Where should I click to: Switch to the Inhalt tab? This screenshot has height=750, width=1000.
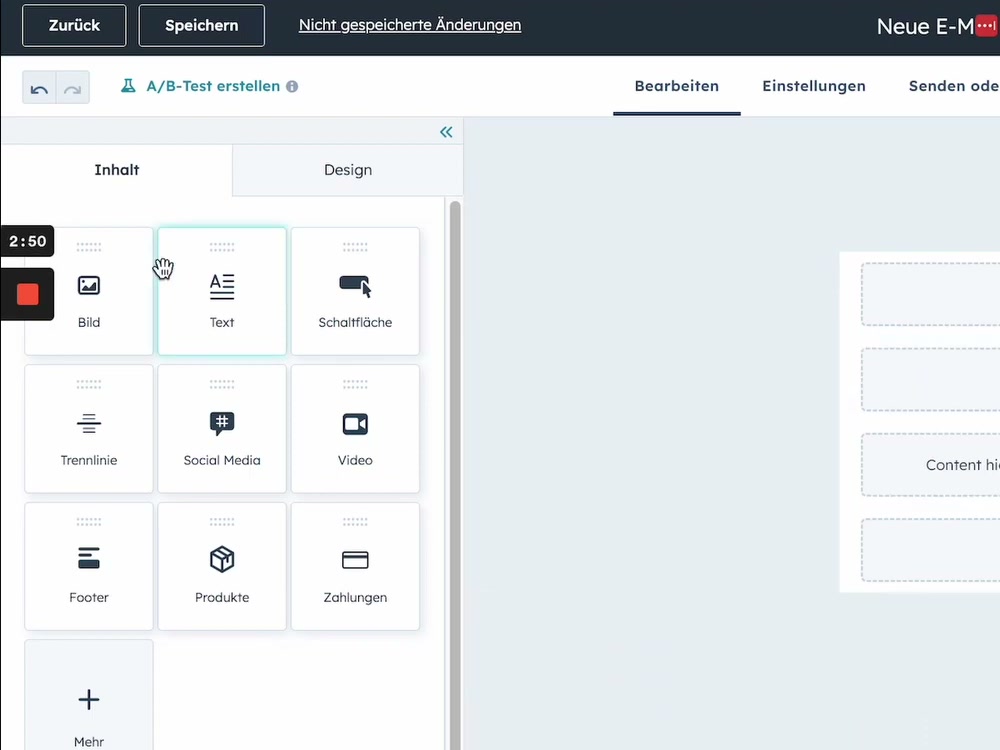coord(116,170)
